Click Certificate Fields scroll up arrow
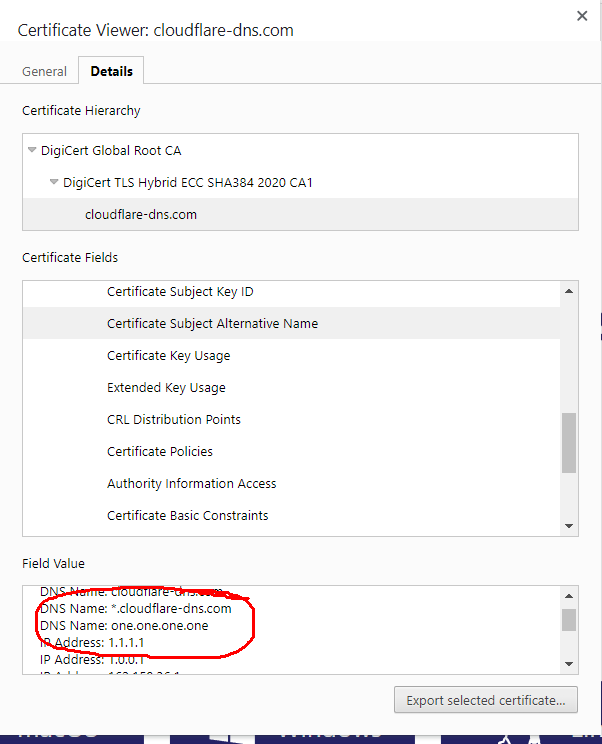The image size is (602, 744). tap(569, 291)
